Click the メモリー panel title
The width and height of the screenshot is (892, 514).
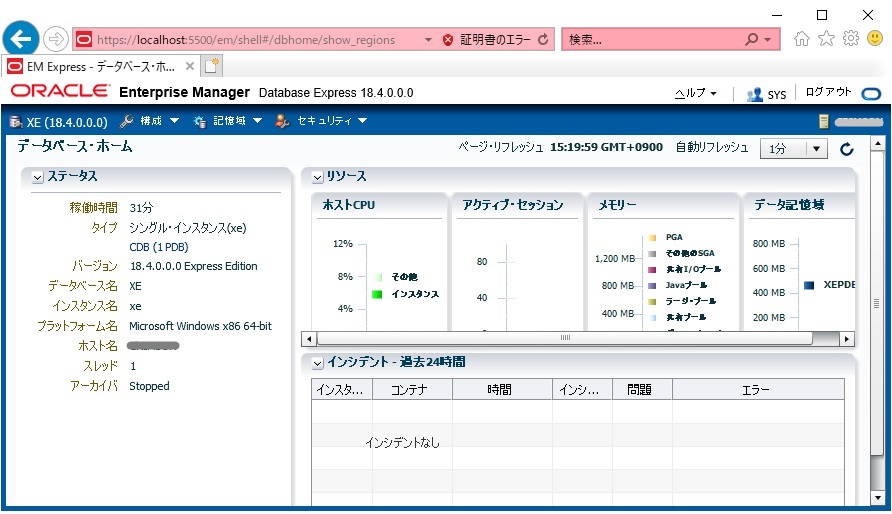617,205
